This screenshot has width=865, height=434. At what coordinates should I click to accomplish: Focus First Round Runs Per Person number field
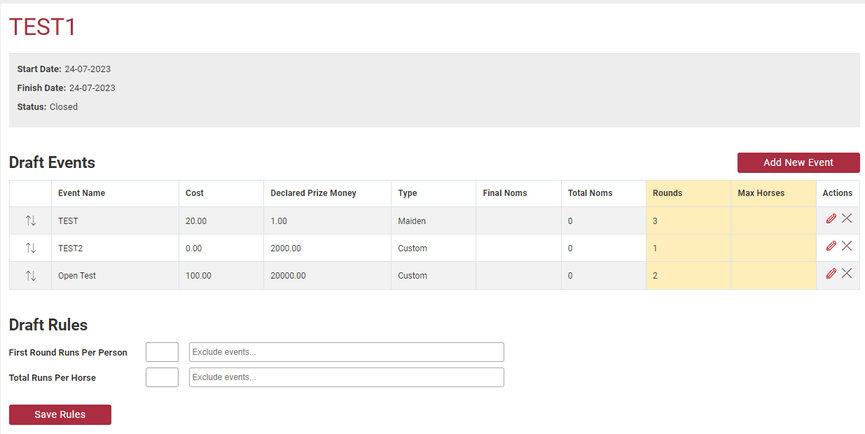(x=162, y=352)
